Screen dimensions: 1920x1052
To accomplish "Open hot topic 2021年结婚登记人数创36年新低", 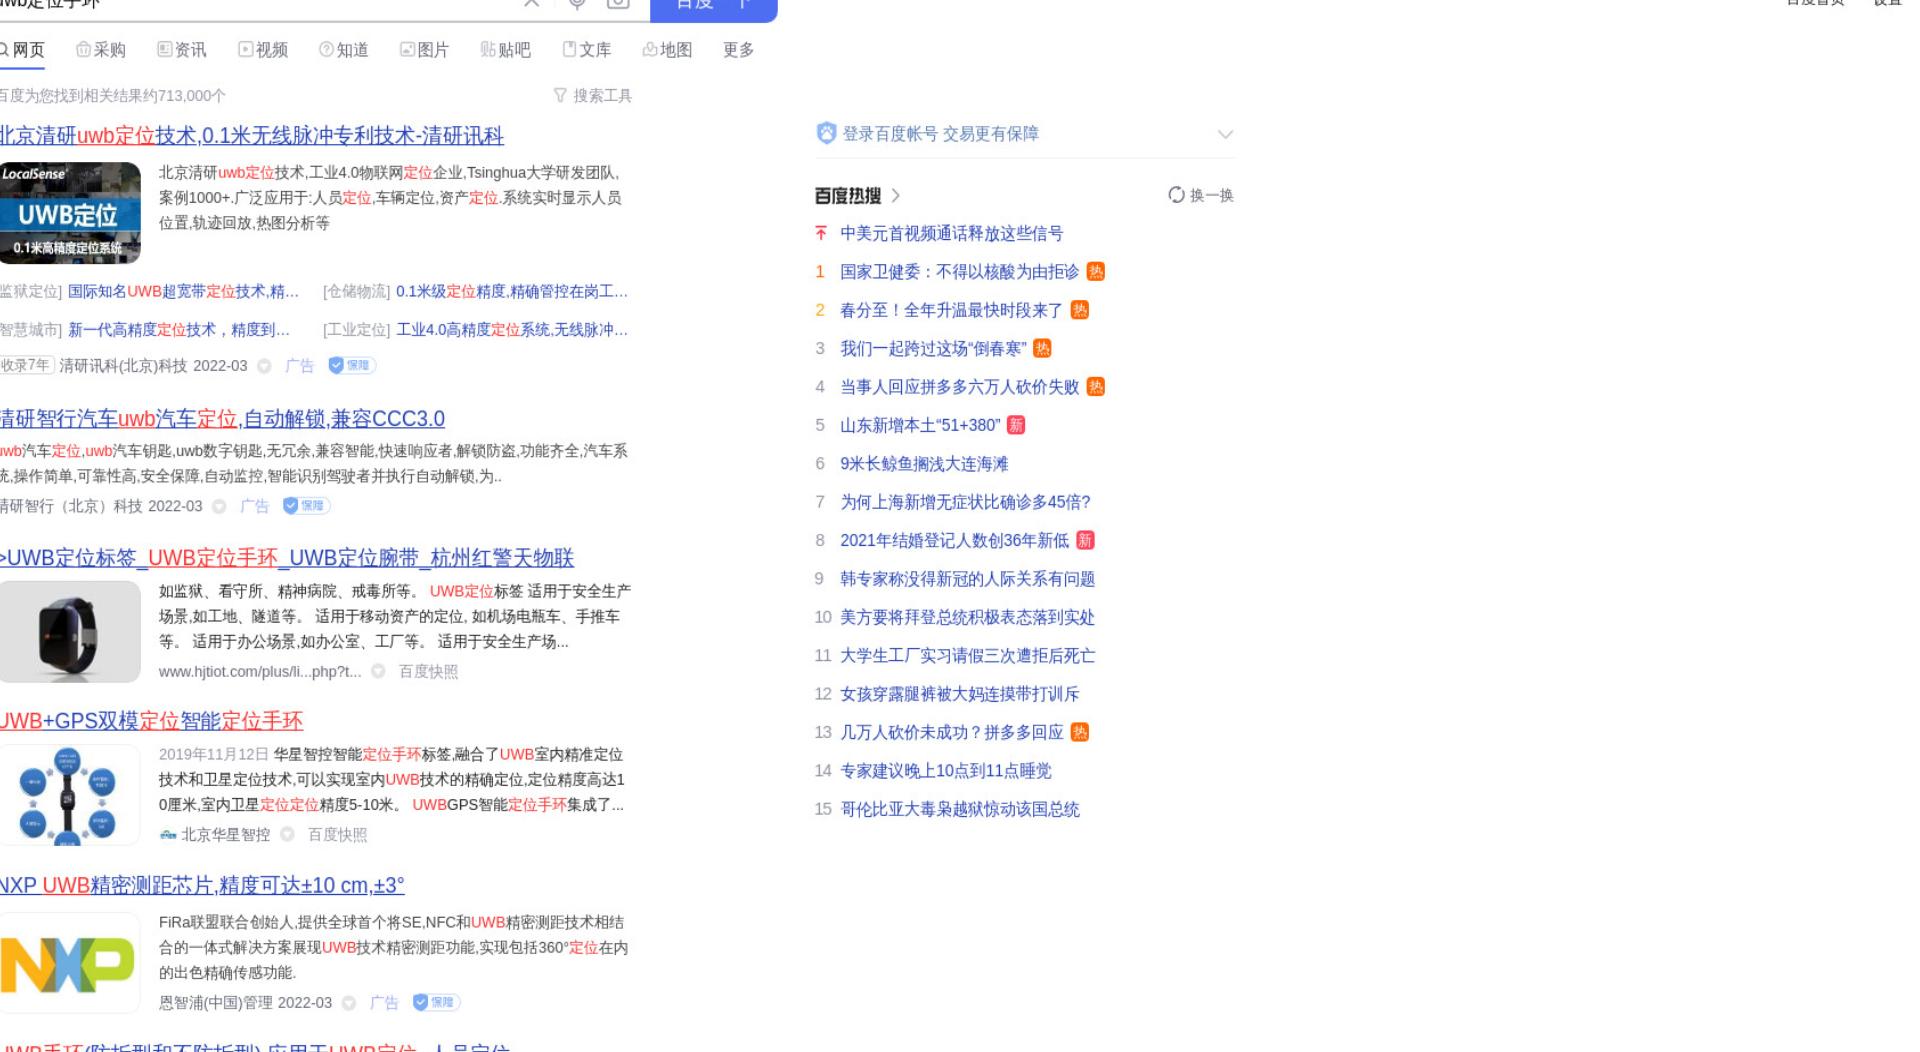I will click(x=954, y=541).
